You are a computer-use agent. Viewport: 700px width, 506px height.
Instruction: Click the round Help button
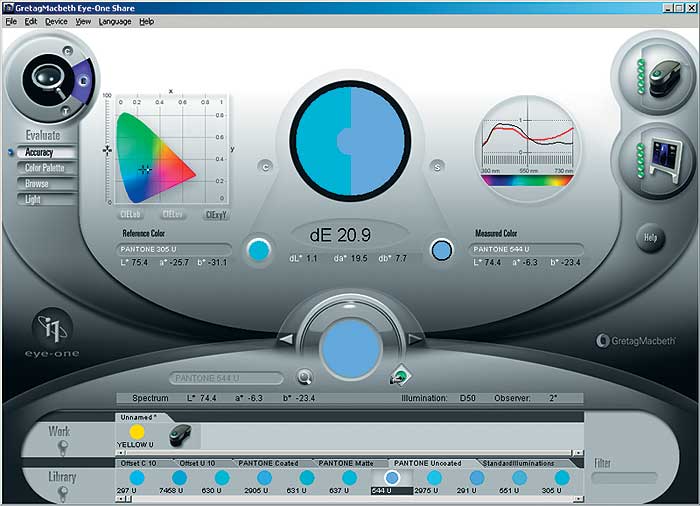tap(652, 237)
